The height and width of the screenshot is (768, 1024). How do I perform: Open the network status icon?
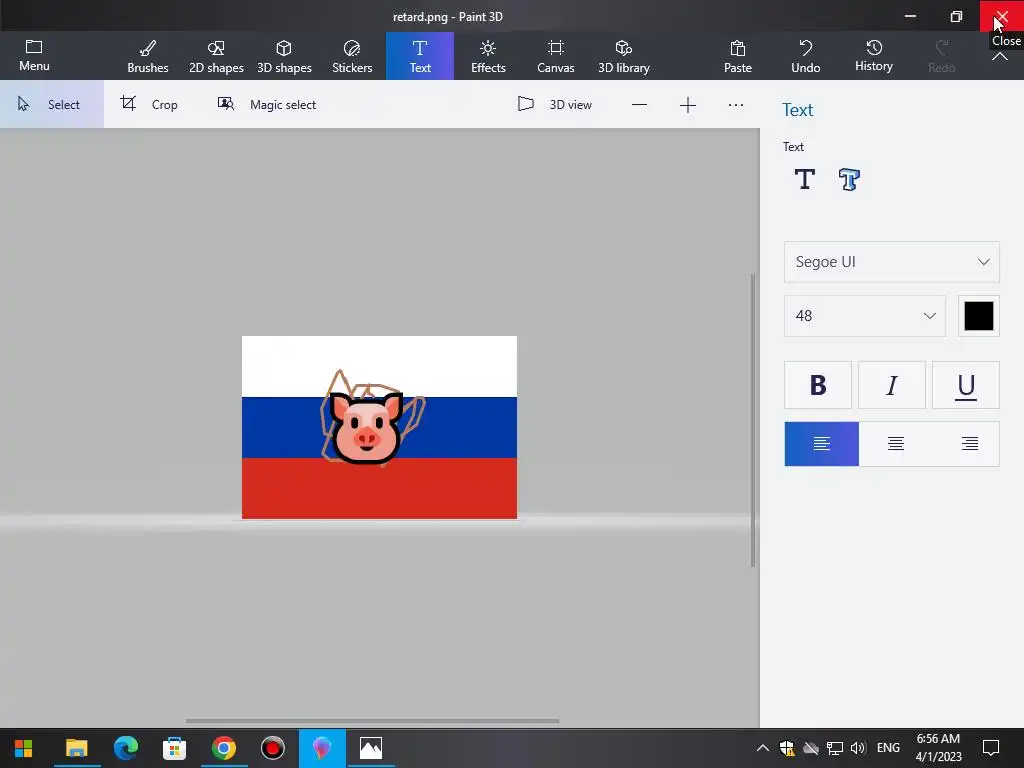tap(835, 748)
